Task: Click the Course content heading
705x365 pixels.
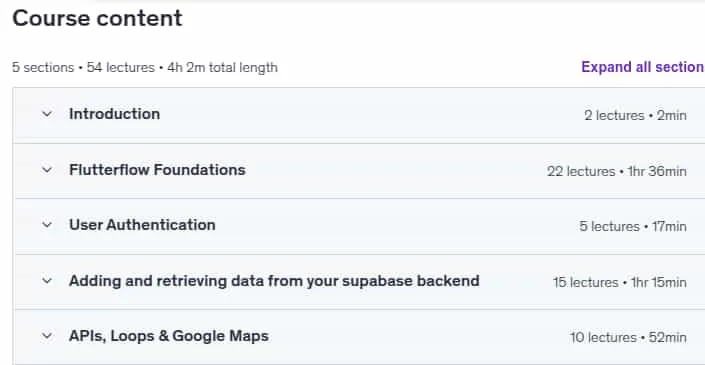Action: click(97, 18)
